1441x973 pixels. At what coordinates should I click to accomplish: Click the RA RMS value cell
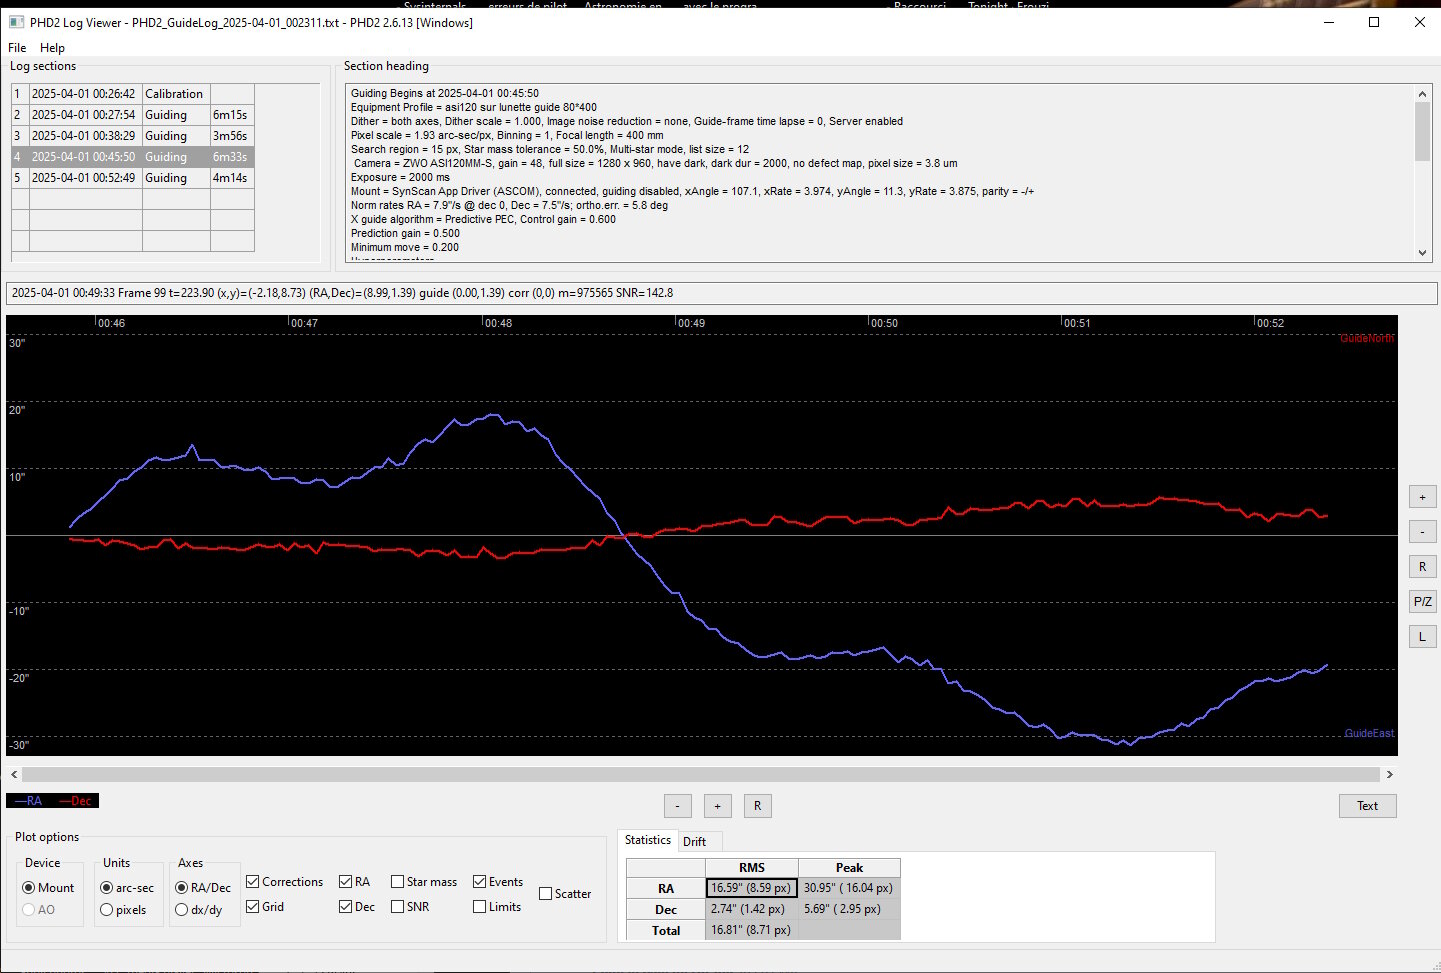(751, 888)
